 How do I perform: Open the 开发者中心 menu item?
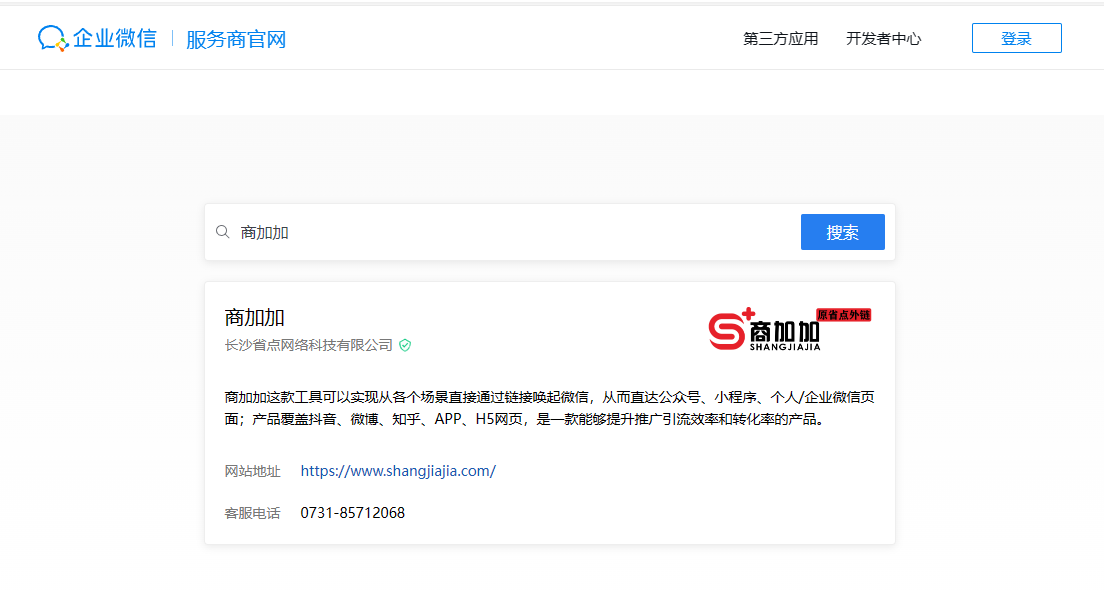(x=884, y=39)
